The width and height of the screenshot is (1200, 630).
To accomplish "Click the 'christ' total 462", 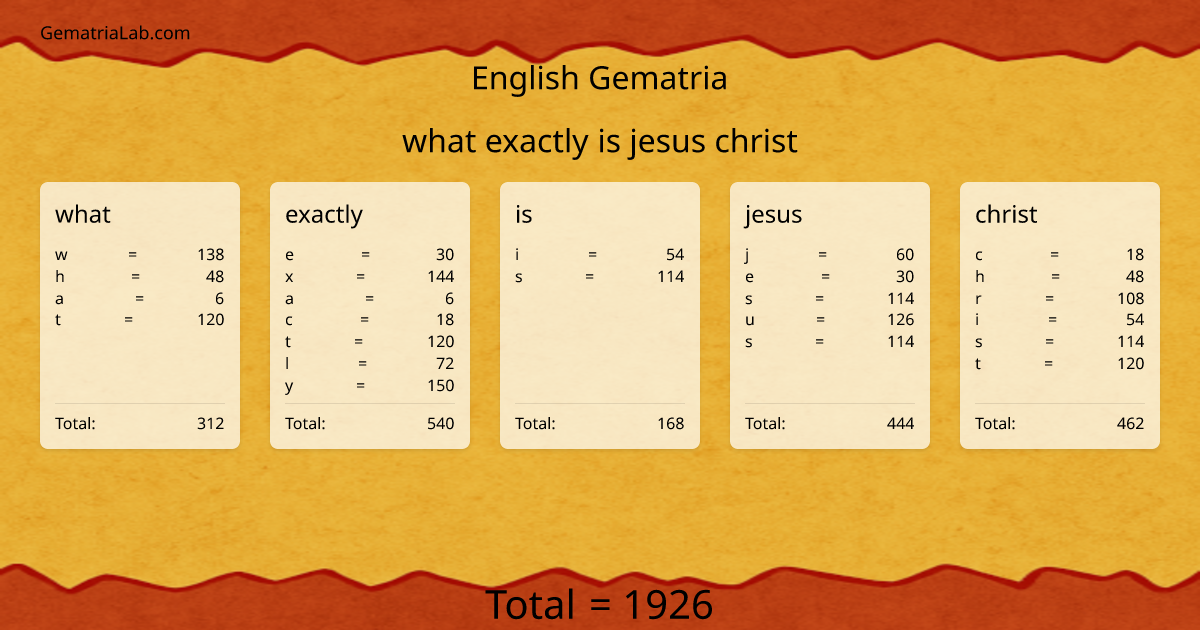I will tap(1131, 423).
